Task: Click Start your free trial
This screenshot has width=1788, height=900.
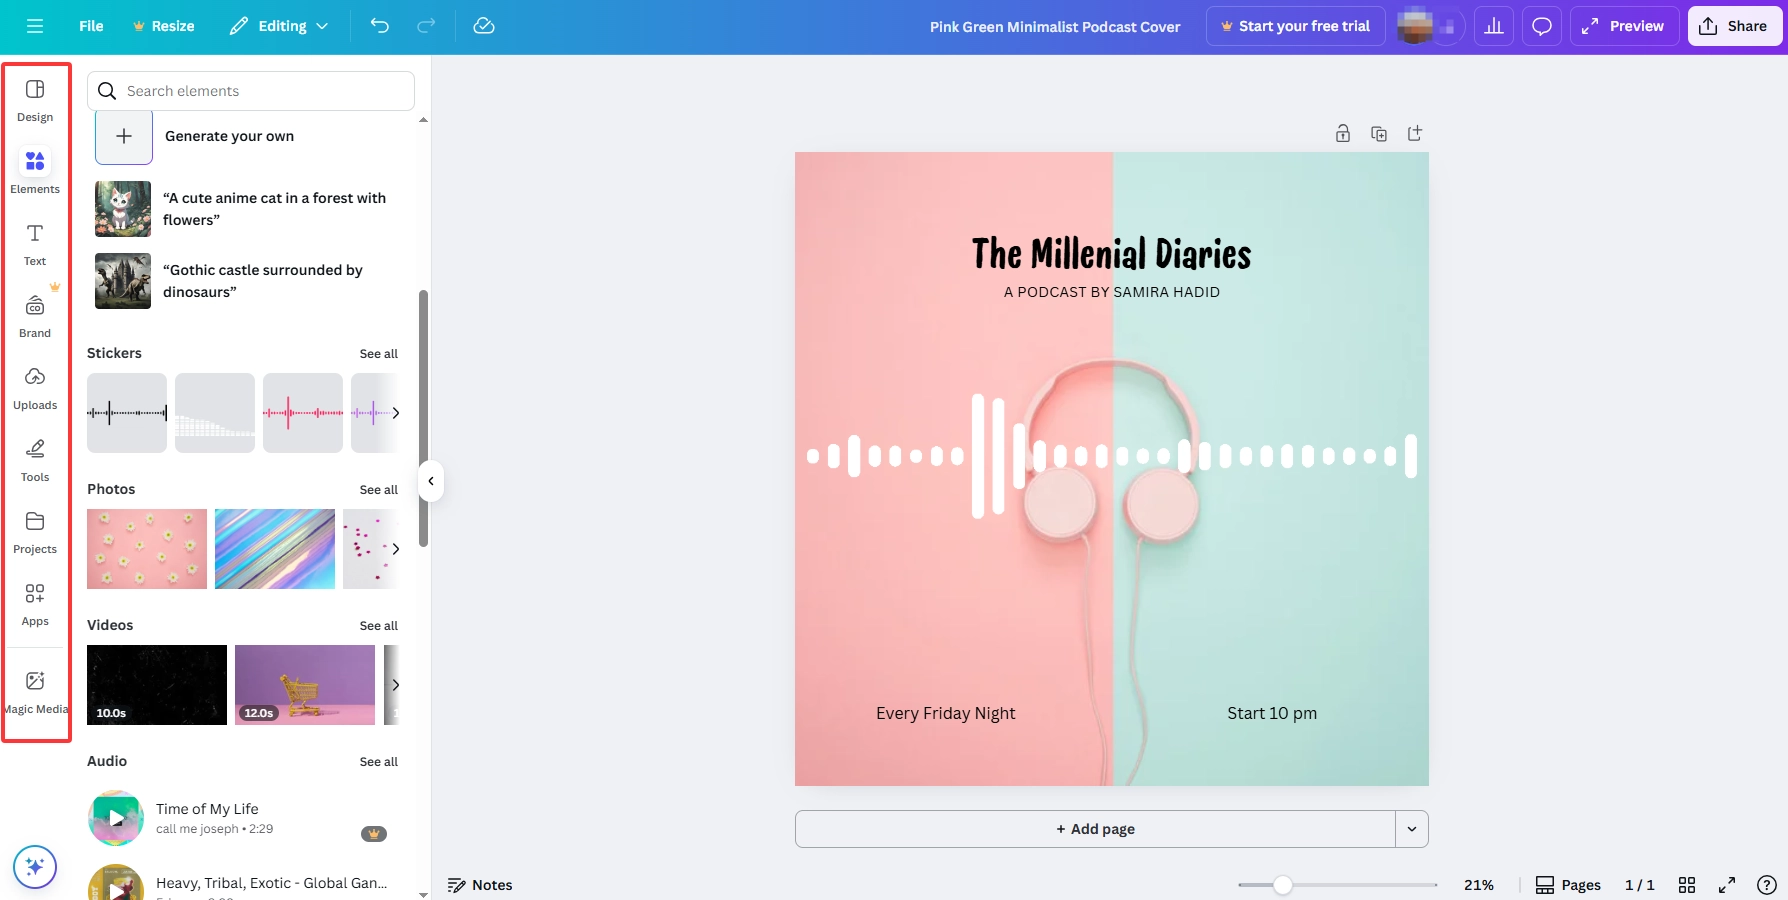Action: pos(1295,26)
